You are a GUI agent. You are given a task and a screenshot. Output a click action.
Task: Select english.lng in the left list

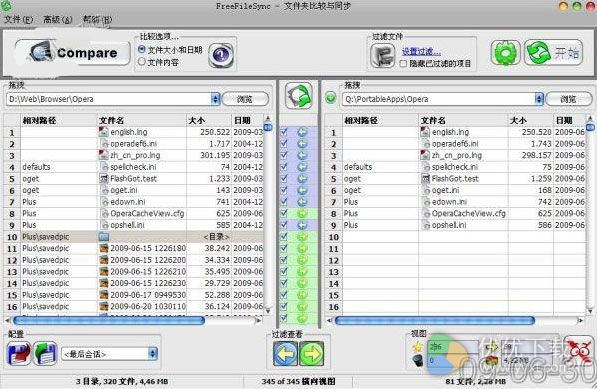click(x=129, y=132)
